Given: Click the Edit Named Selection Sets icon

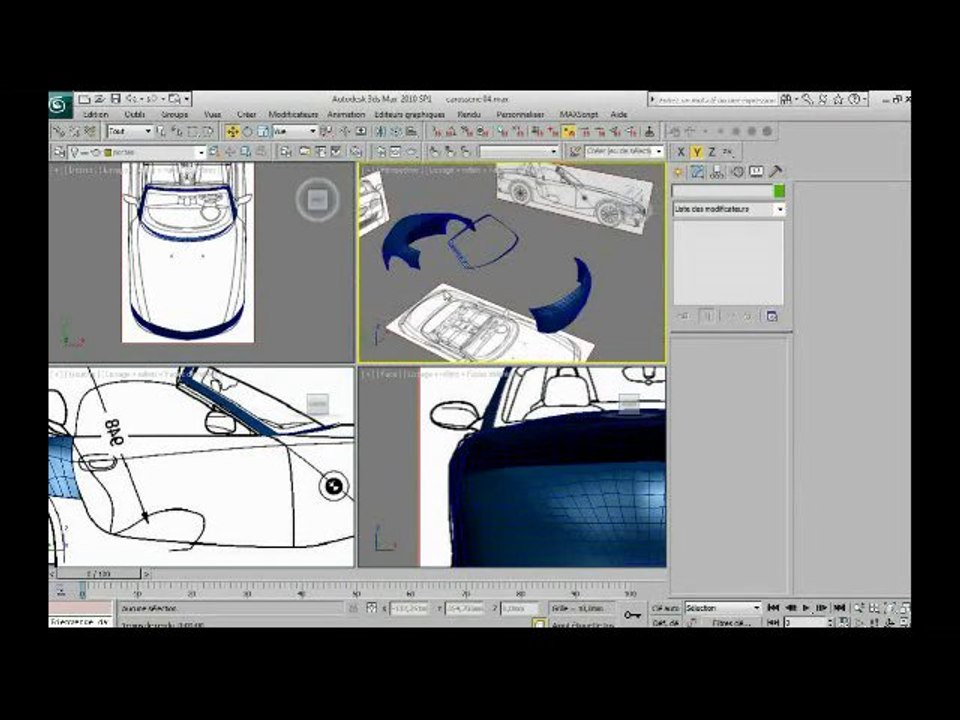Looking at the screenshot, I should click(x=574, y=151).
